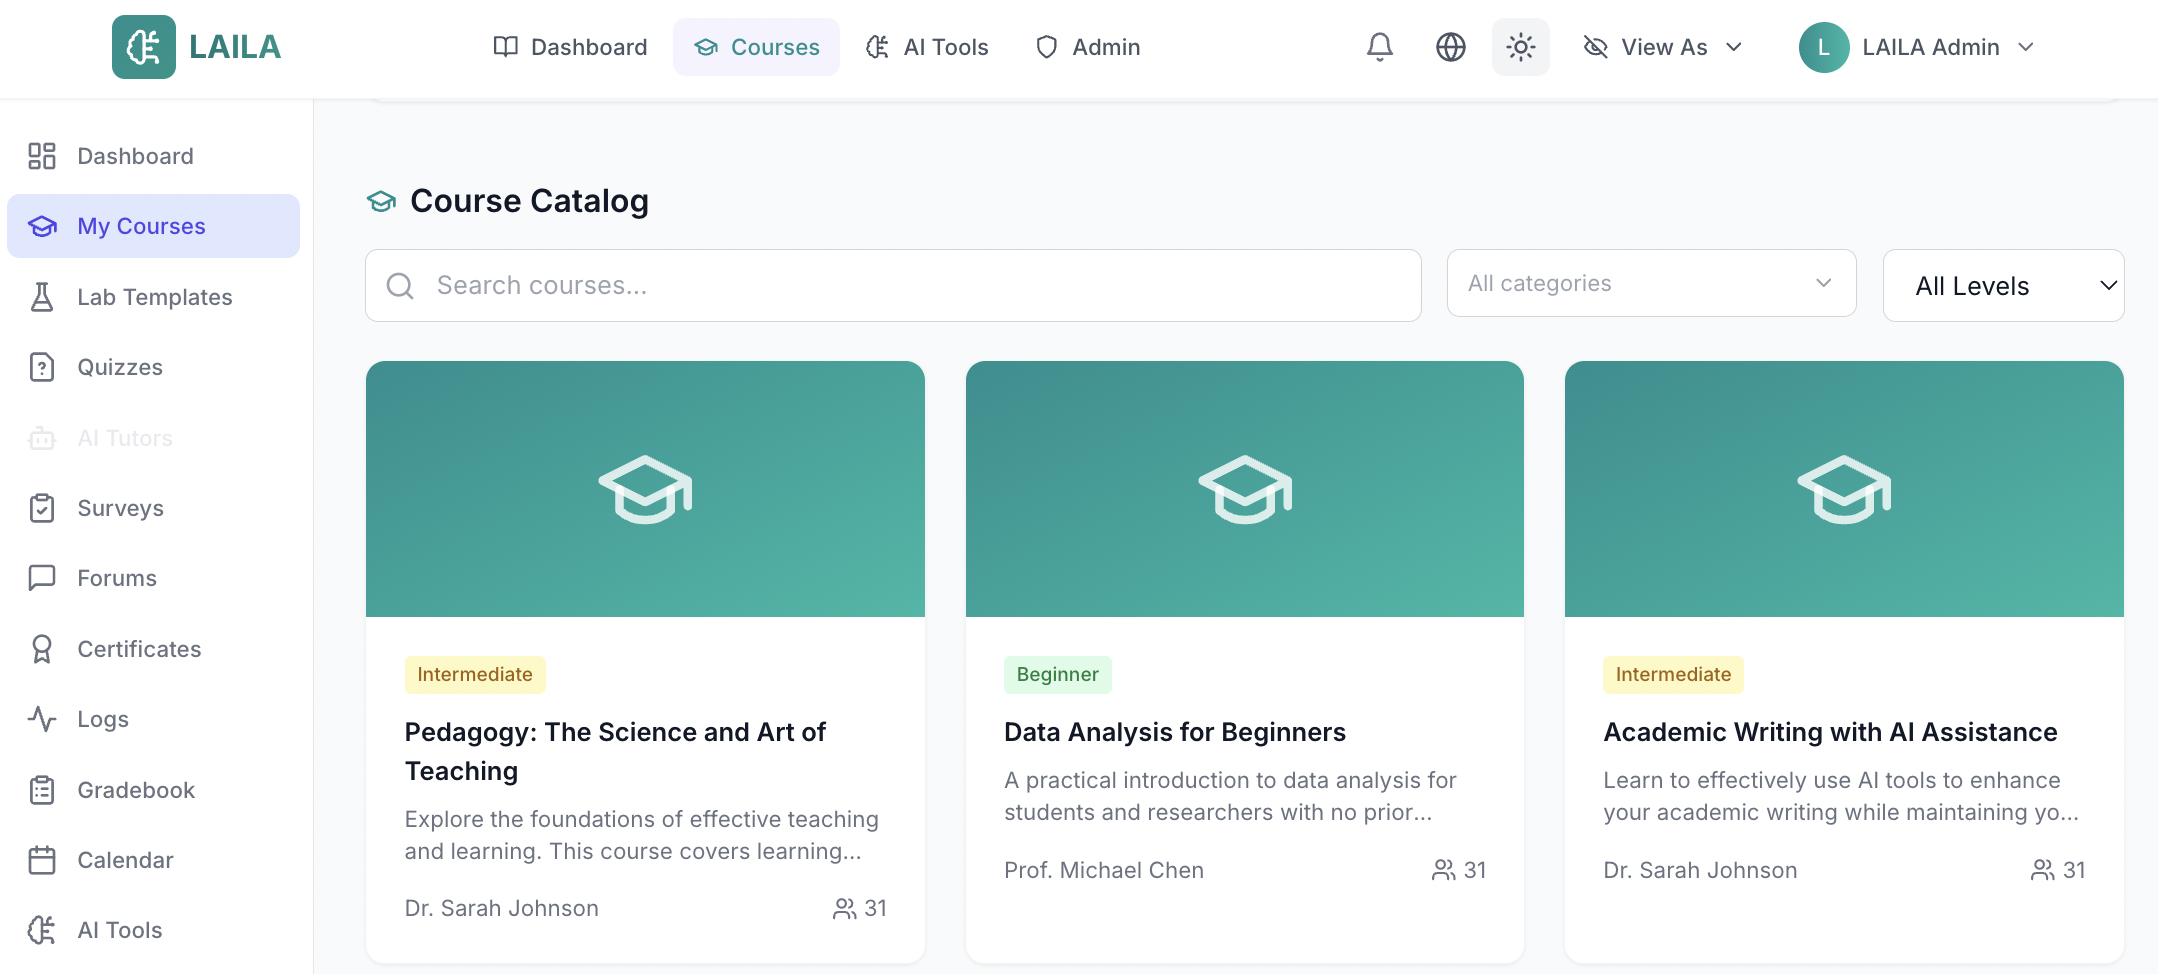Viewport: 2158px width, 974px height.
Task: Open the View As eye toggle
Action: tap(1594, 47)
